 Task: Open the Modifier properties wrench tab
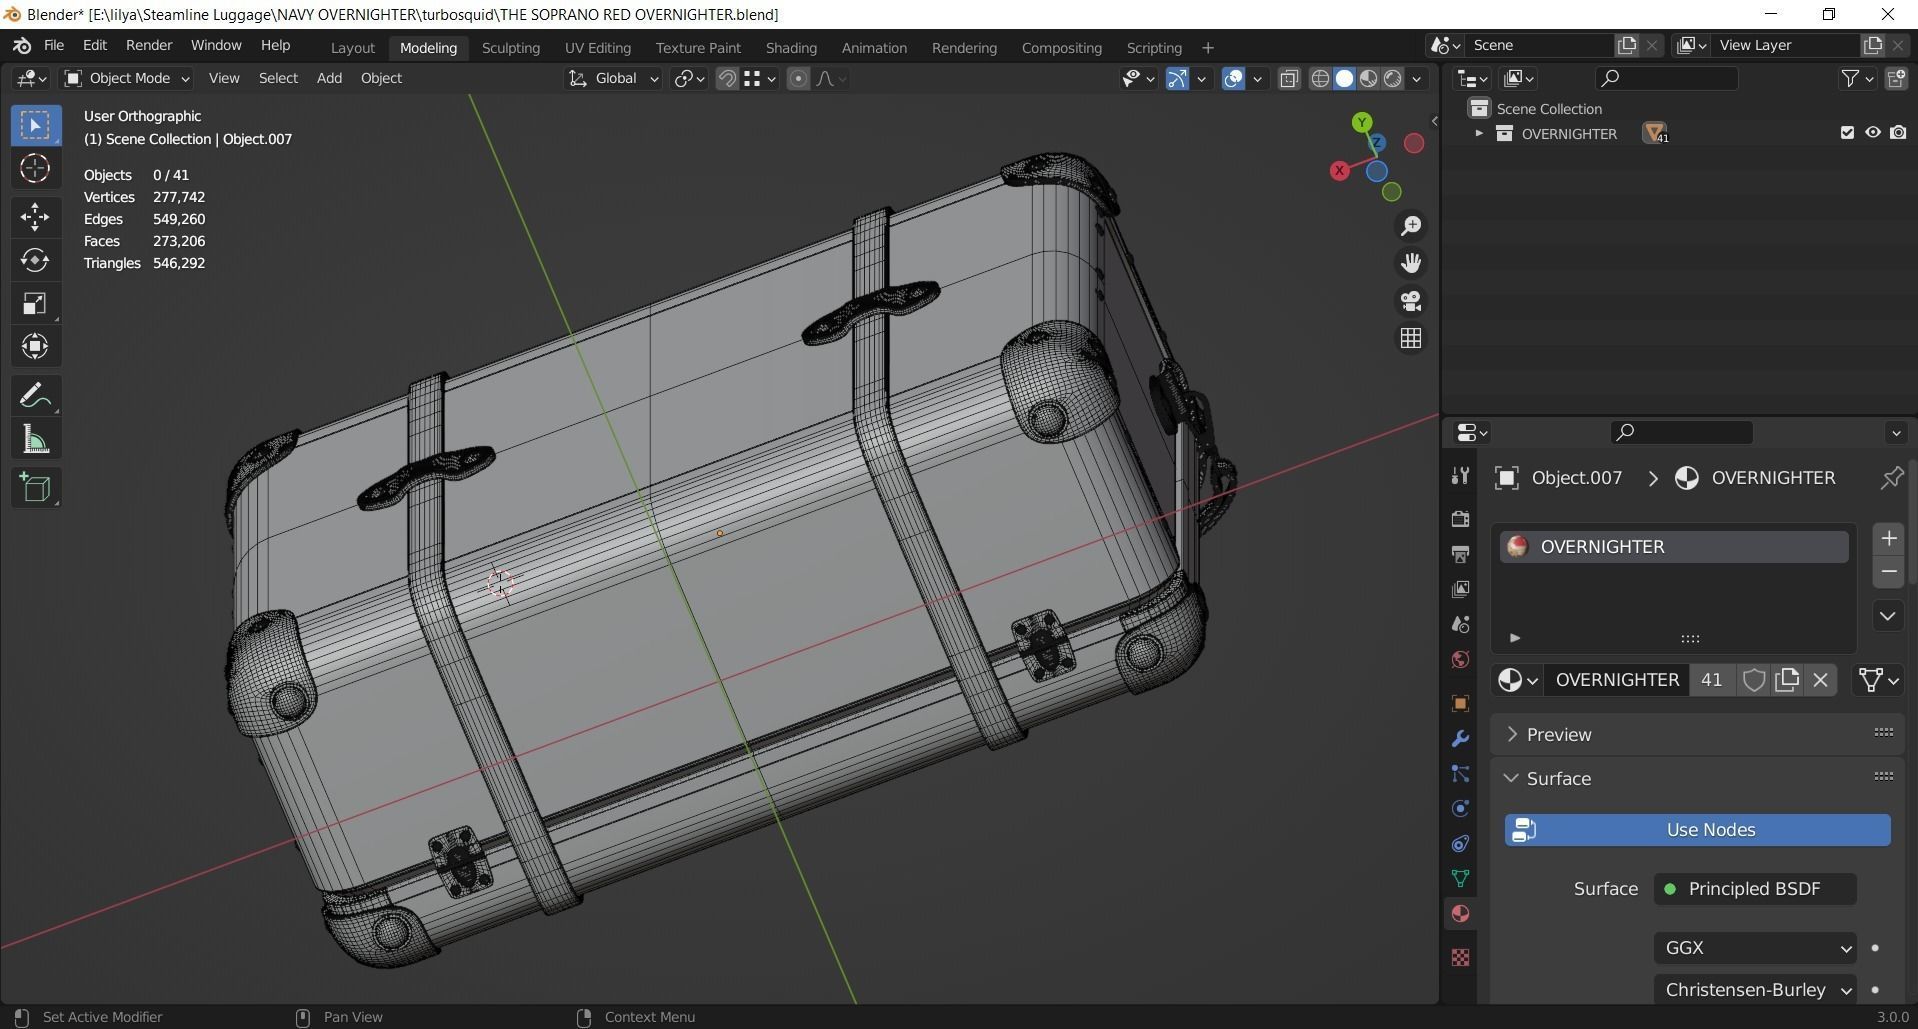[1460, 738]
